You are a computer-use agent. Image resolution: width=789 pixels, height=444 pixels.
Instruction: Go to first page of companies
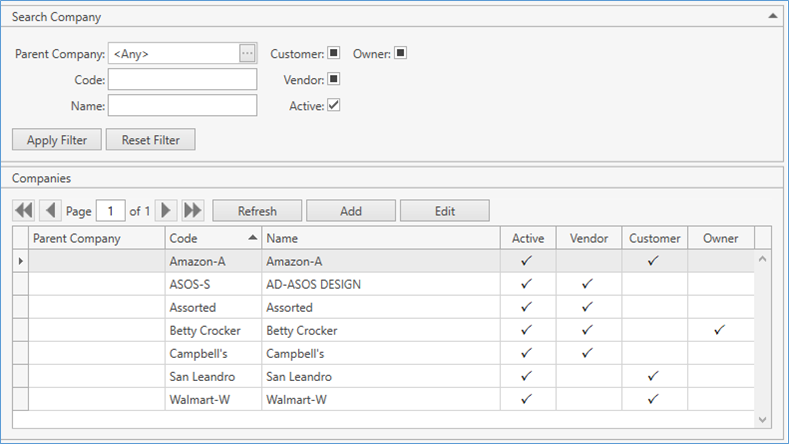22,211
